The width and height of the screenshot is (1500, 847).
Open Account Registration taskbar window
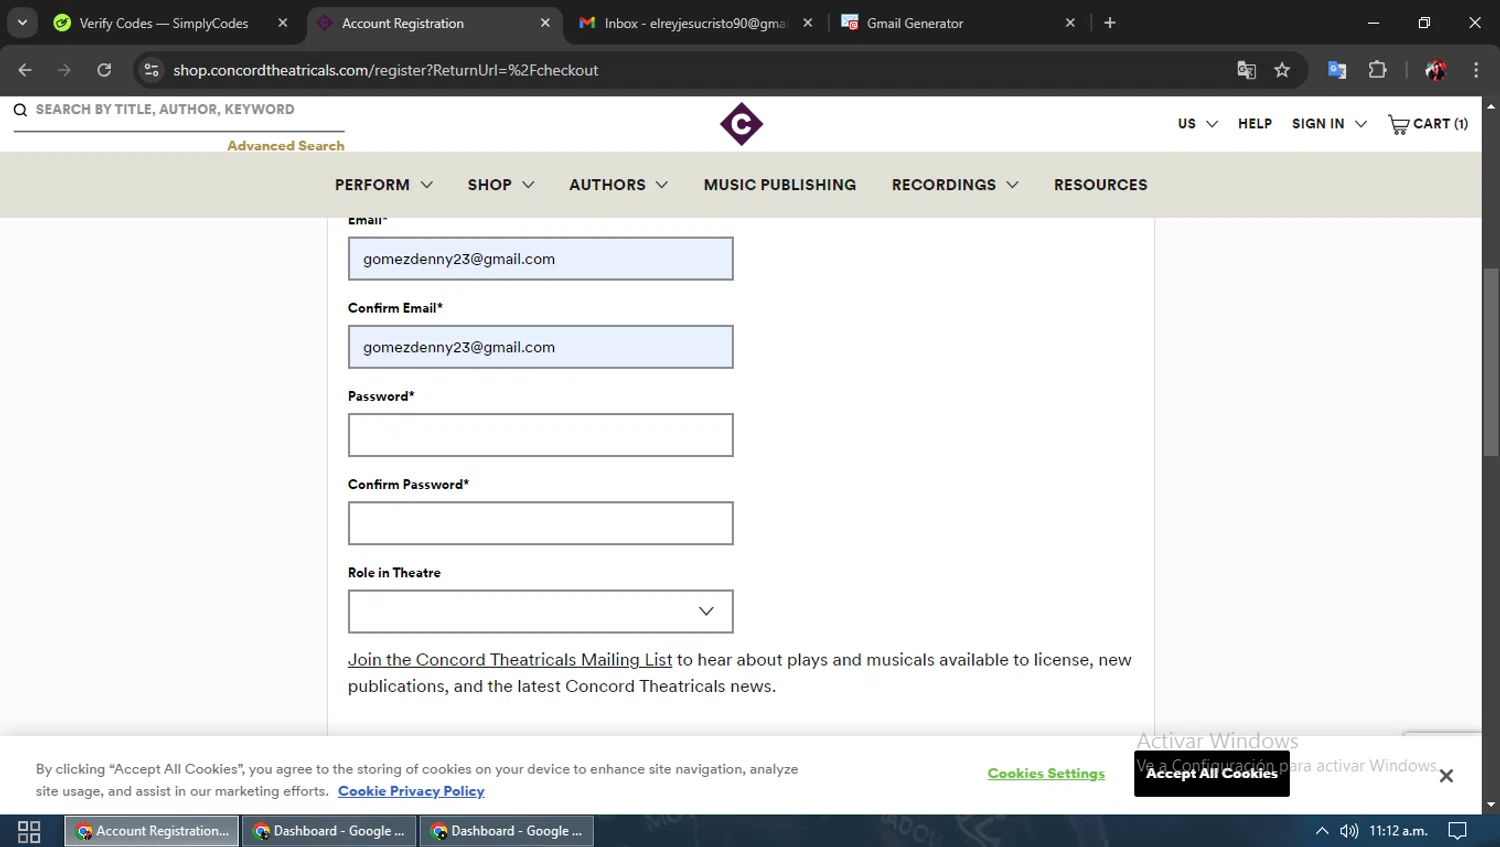152,831
